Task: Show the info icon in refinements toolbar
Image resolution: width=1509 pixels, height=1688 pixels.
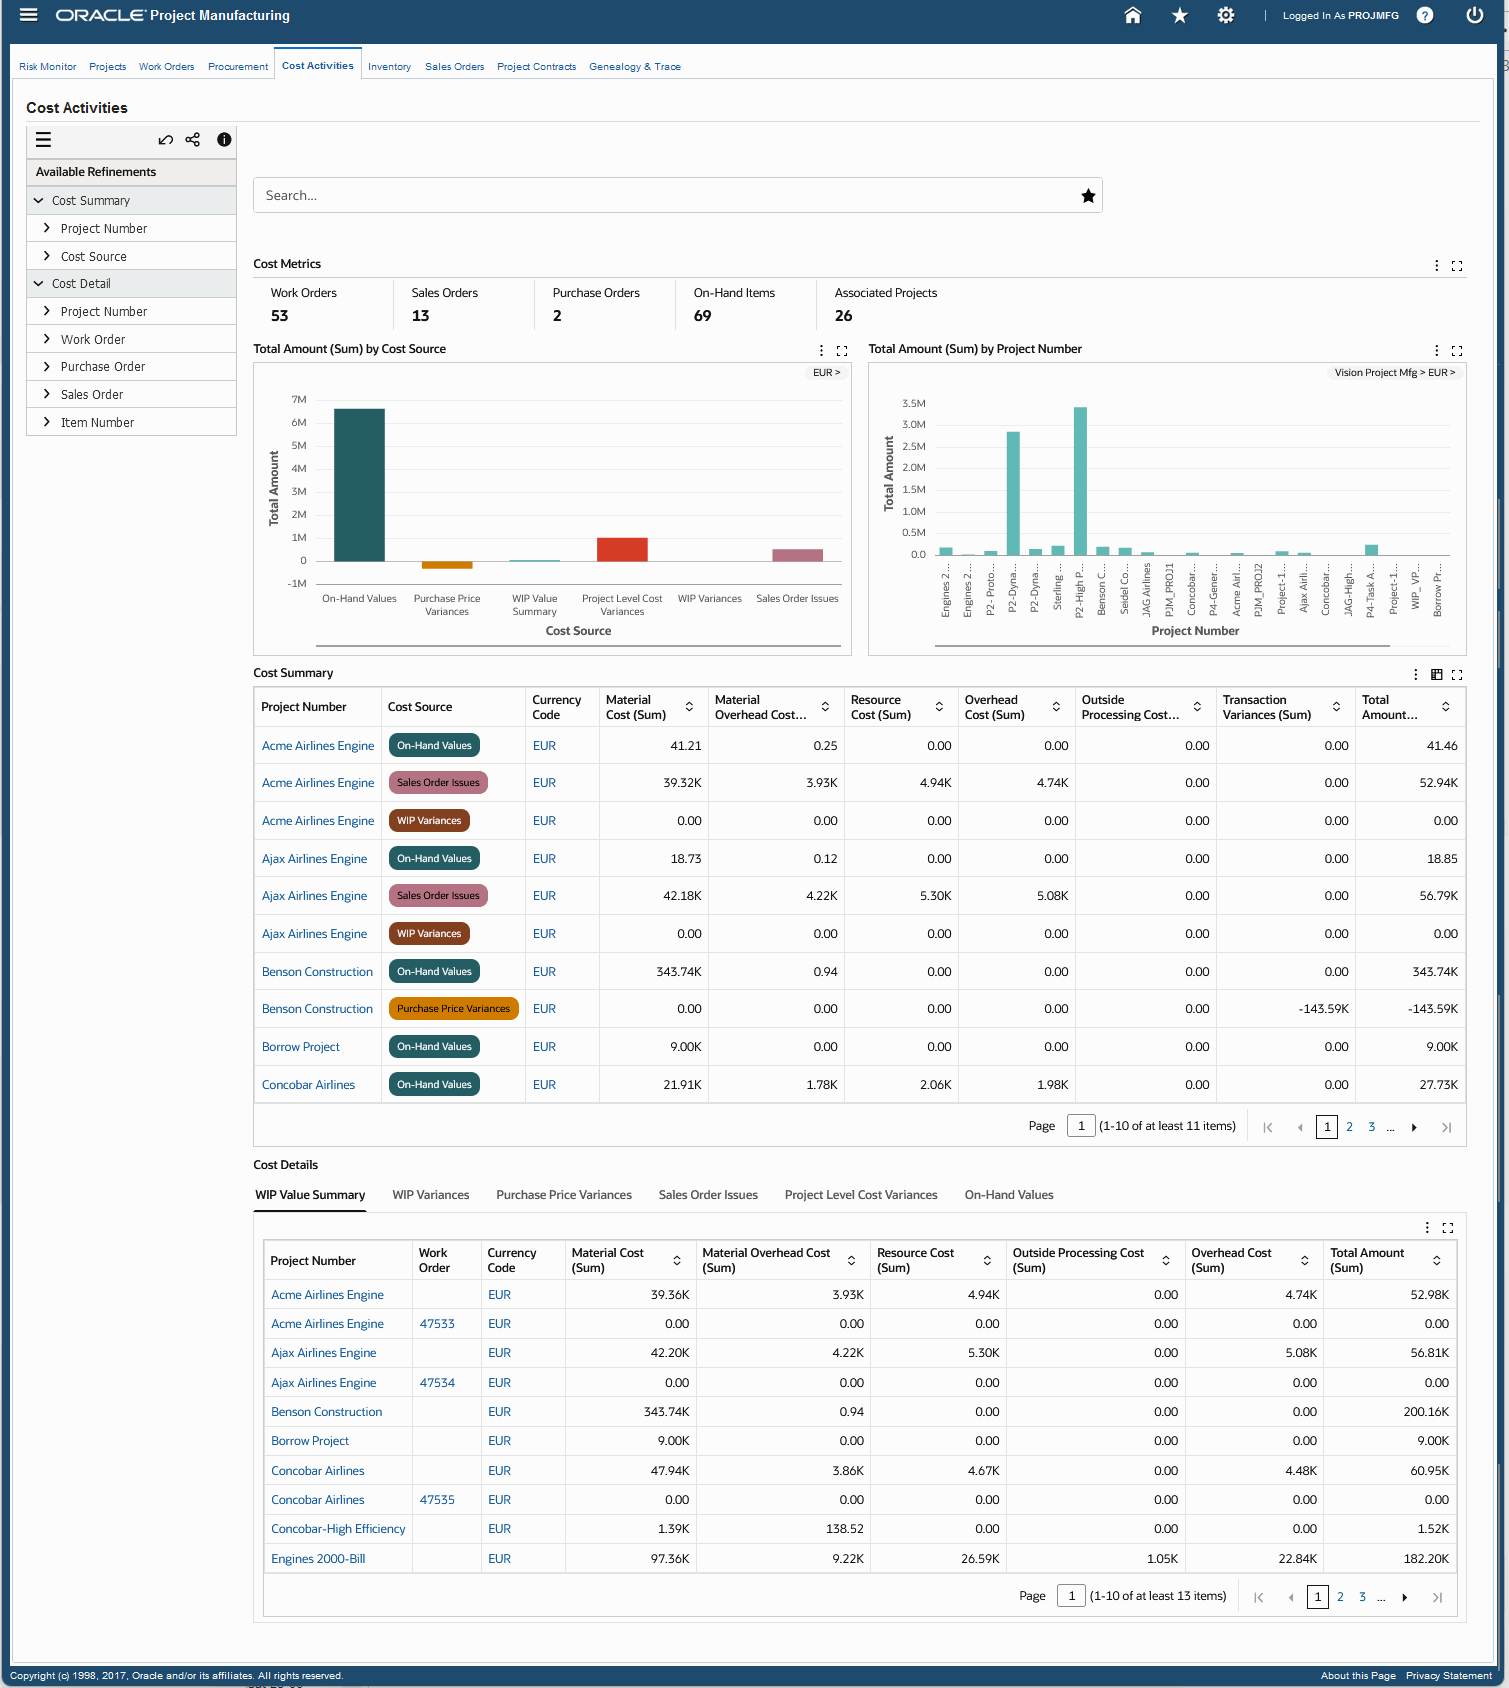Action: click(x=224, y=140)
